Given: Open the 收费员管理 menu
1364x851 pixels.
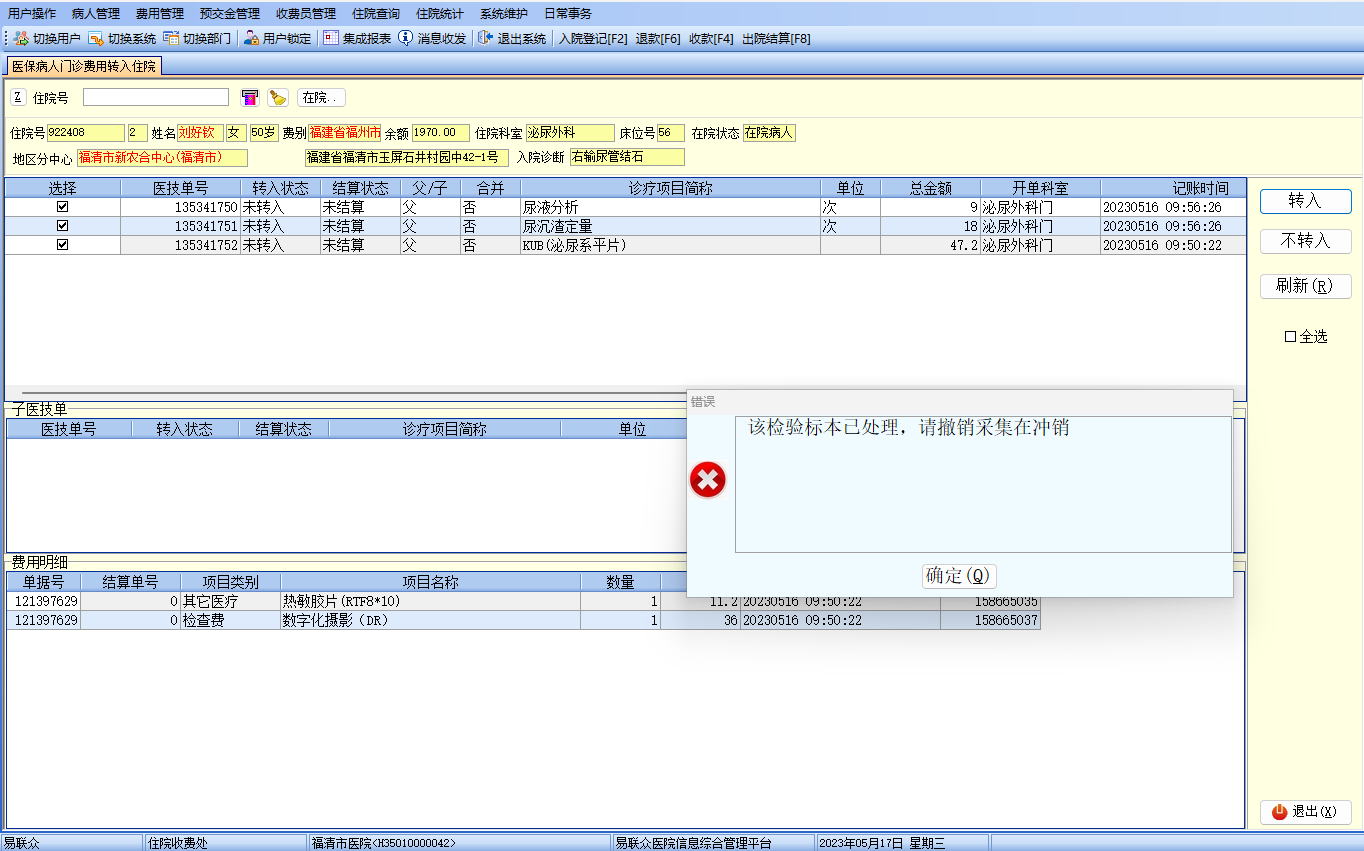Looking at the screenshot, I should click(x=306, y=14).
